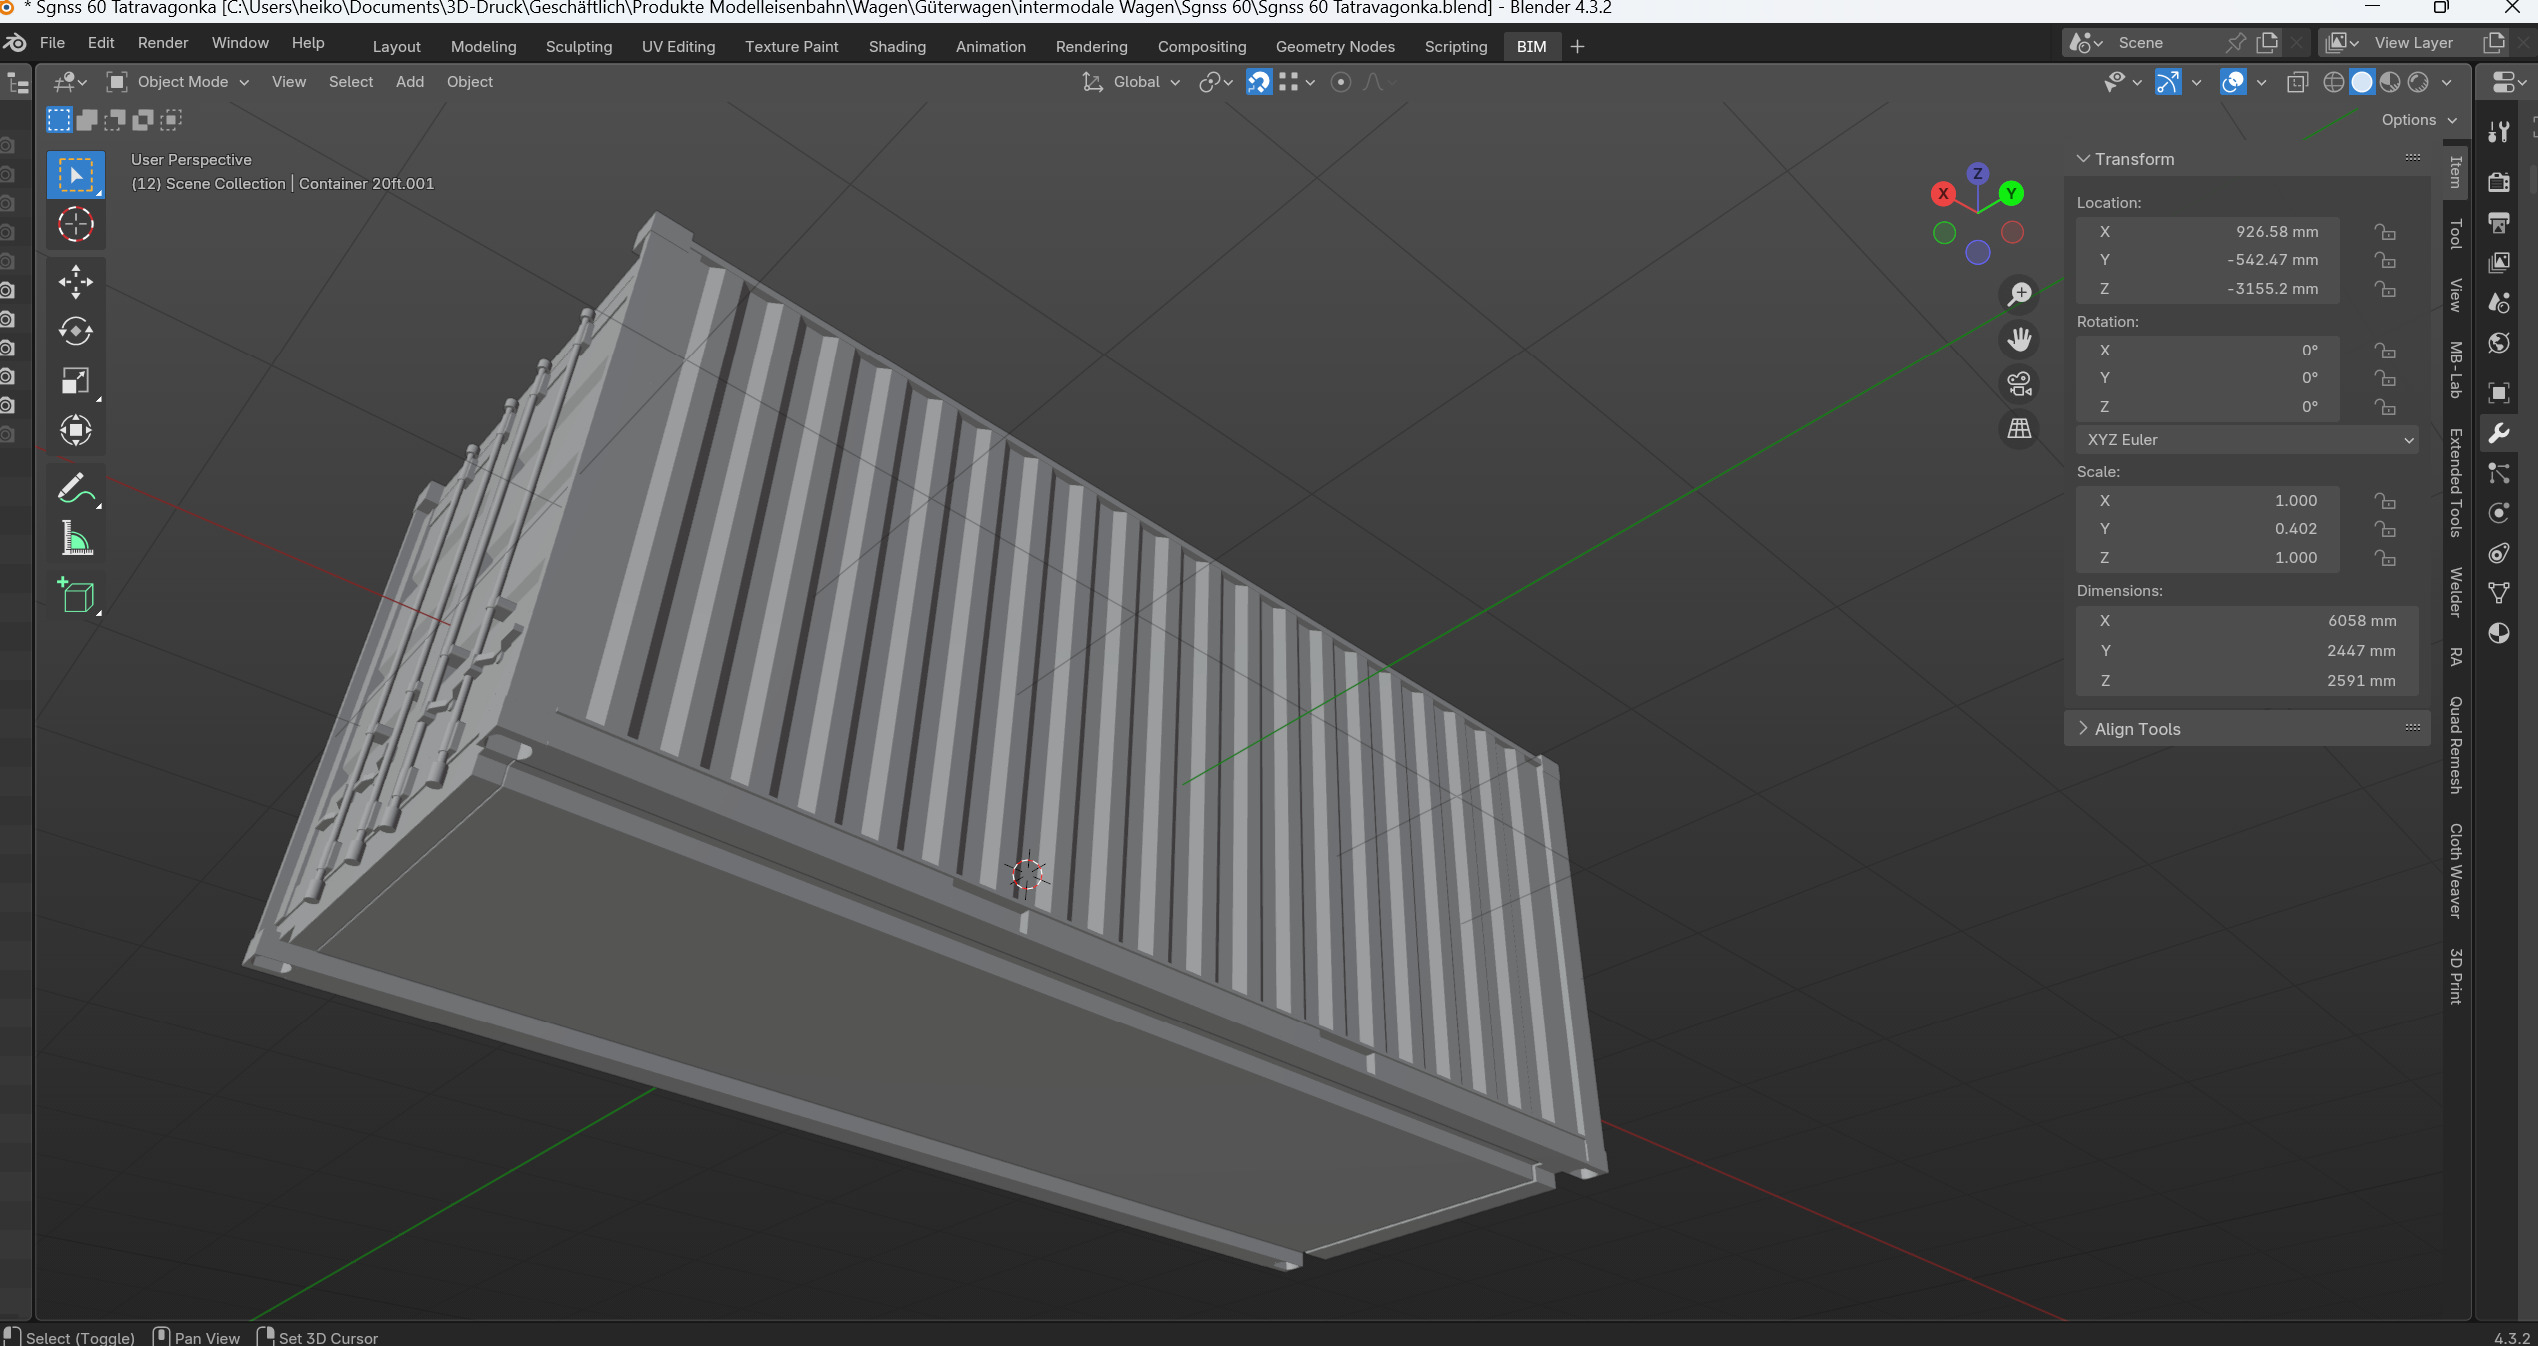Screen dimensions: 2538x1346
Task: Add a new workspace with plus button
Action: 1577,47
